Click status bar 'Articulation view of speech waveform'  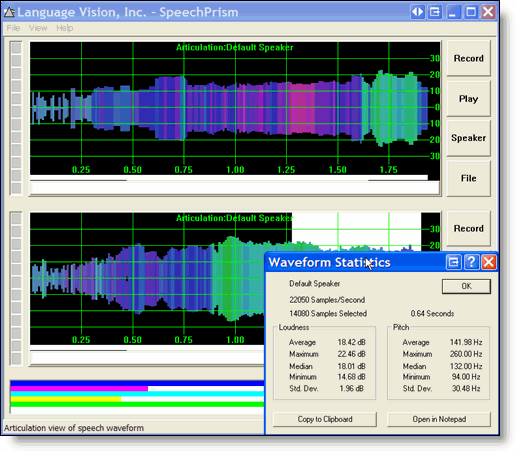[x=74, y=428]
